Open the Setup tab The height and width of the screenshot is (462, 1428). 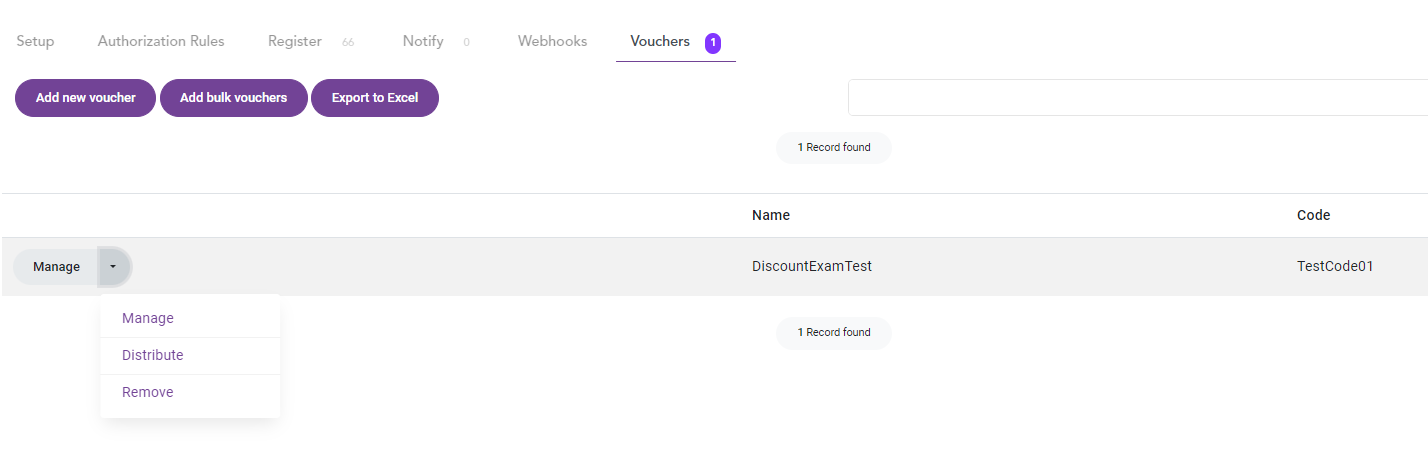(35, 42)
